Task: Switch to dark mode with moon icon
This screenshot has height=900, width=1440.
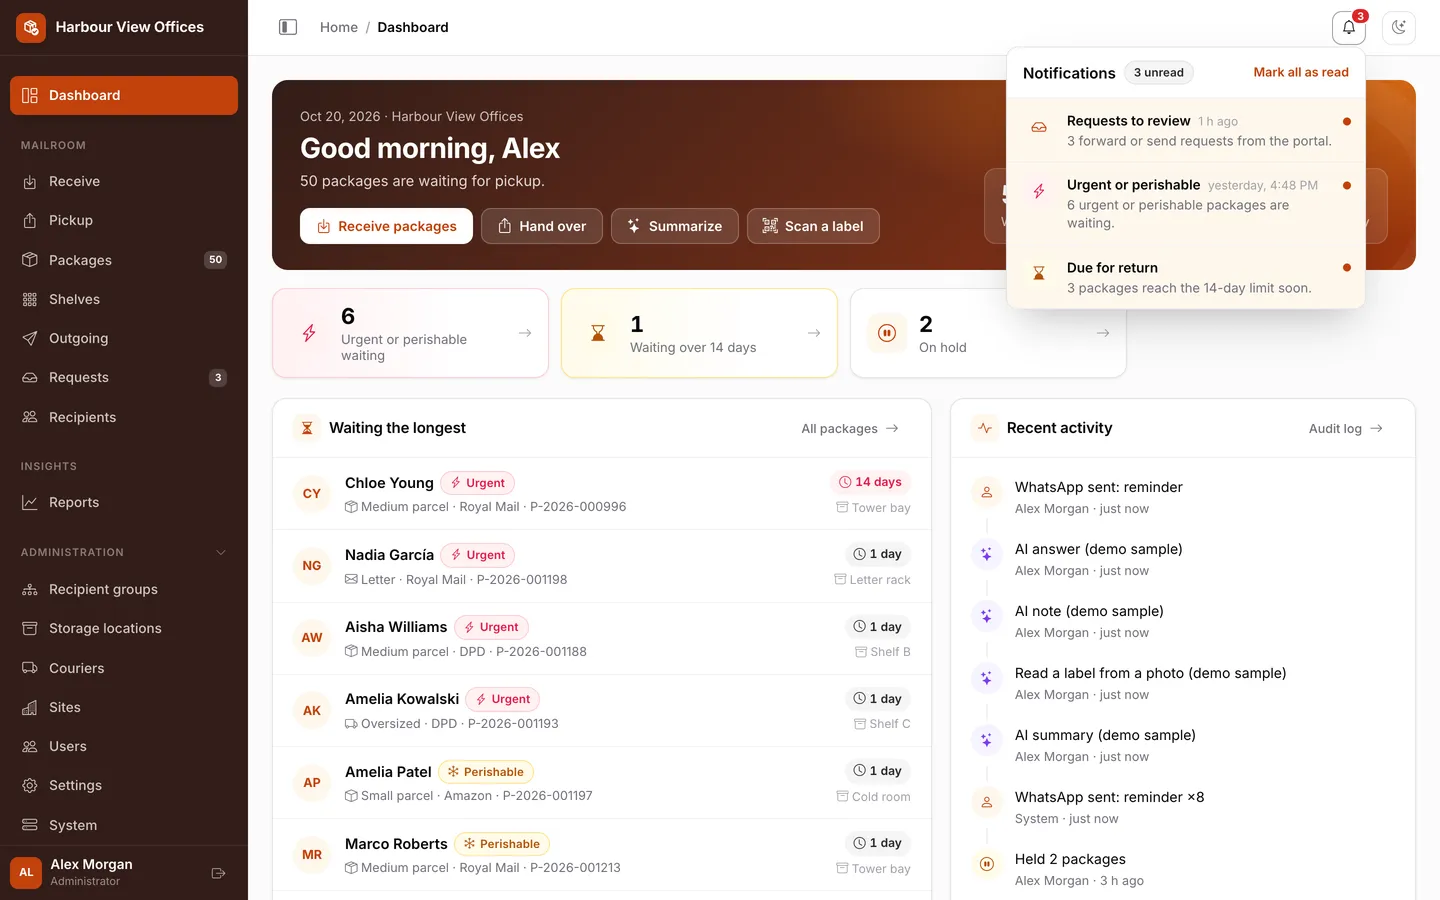Action: [x=1399, y=27]
